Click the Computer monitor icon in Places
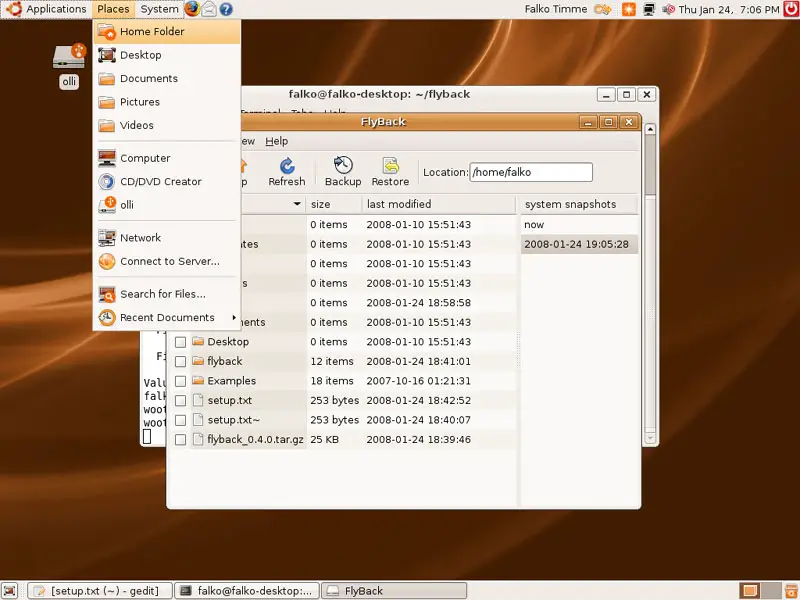This screenshot has width=800, height=600. pos(107,158)
